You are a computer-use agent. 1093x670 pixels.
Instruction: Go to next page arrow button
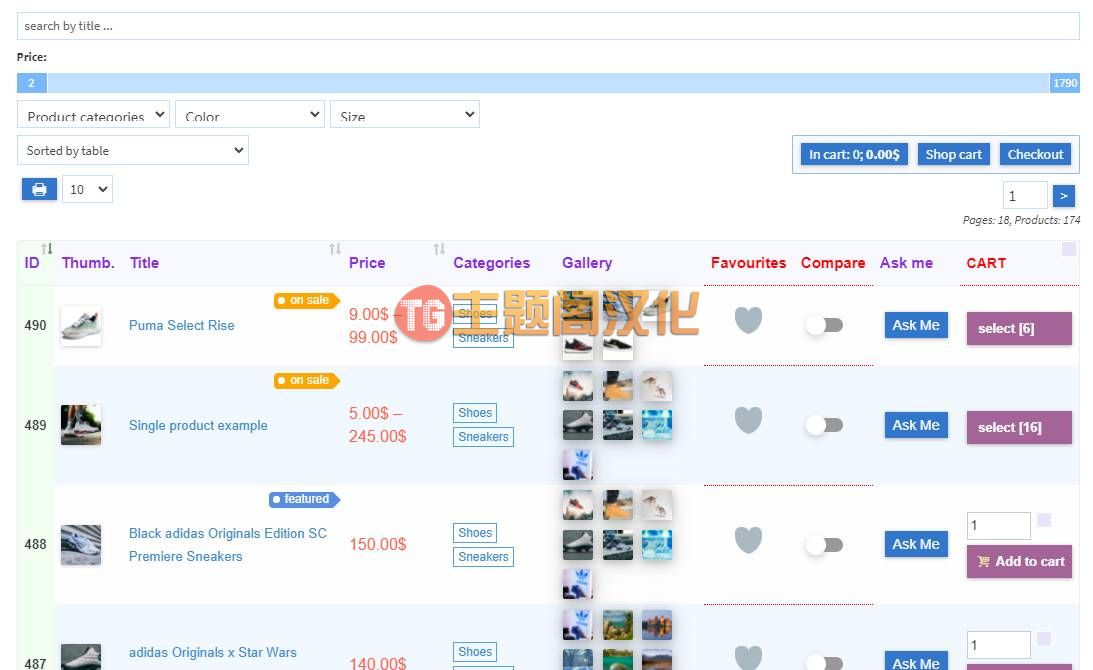[x=1064, y=196]
